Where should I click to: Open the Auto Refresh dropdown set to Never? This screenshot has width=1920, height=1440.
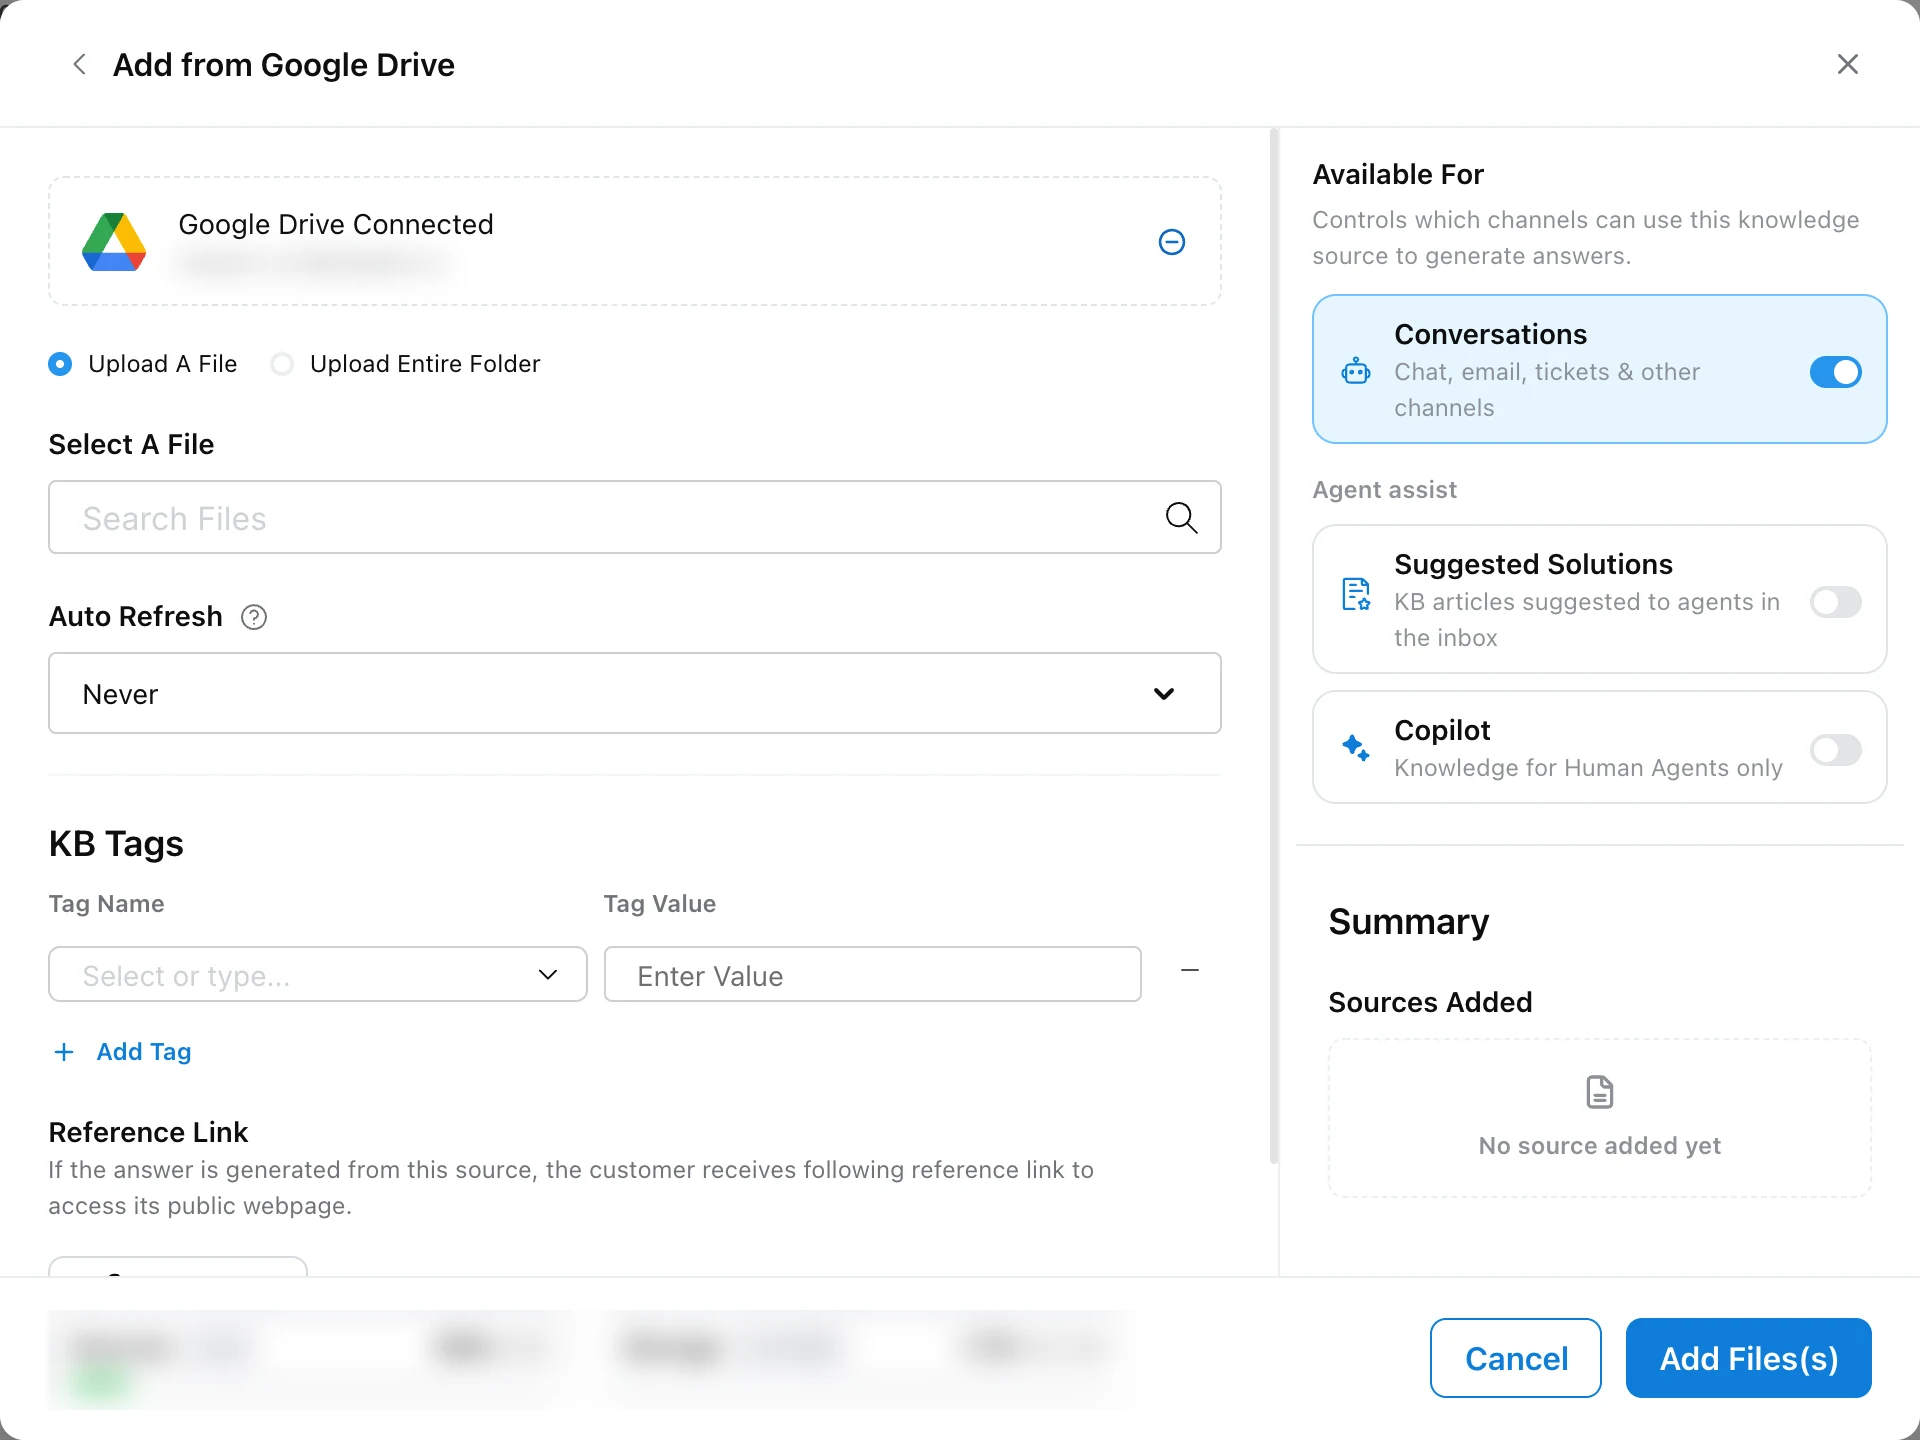635,693
